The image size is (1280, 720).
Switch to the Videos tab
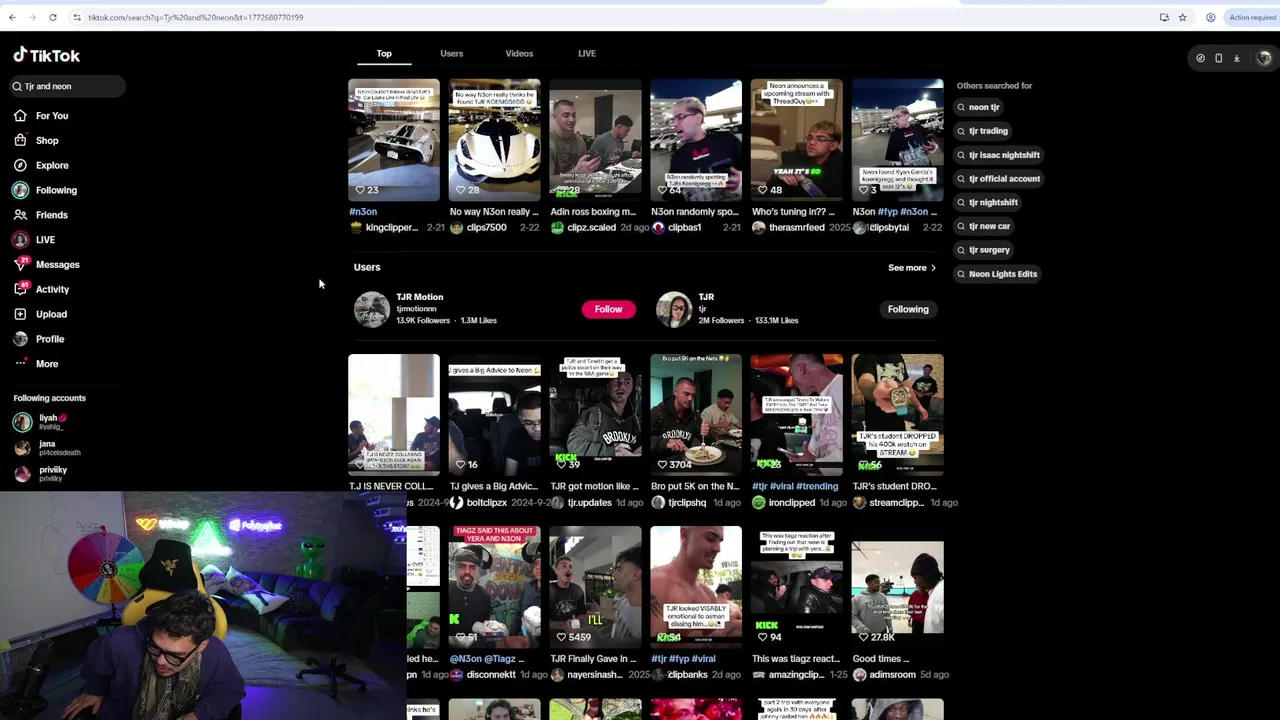click(519, 54)
